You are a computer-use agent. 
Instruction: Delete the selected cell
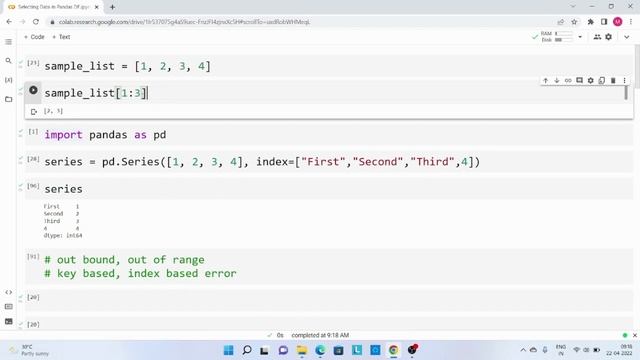[x=613, y=80]
